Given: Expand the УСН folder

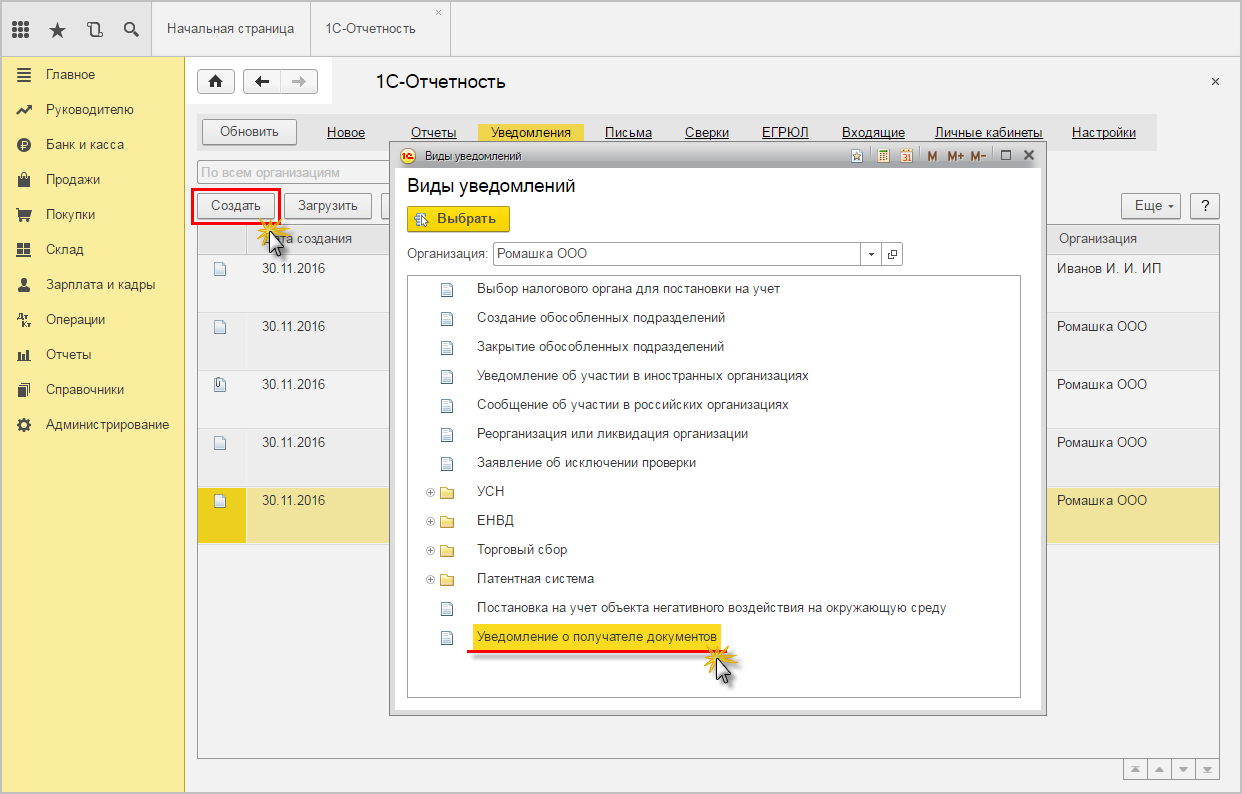Looking at the screenshot, I should point(430,492).
